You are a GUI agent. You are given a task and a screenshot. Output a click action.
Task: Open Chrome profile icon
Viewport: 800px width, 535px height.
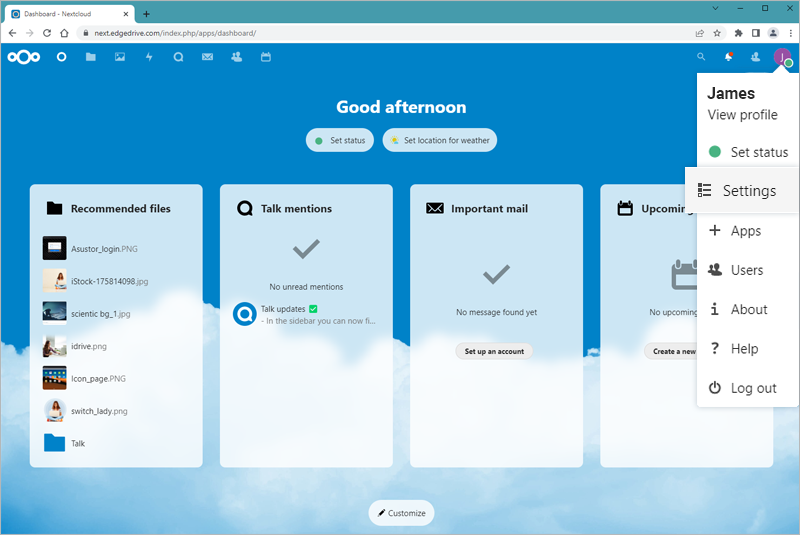[773, 33]
